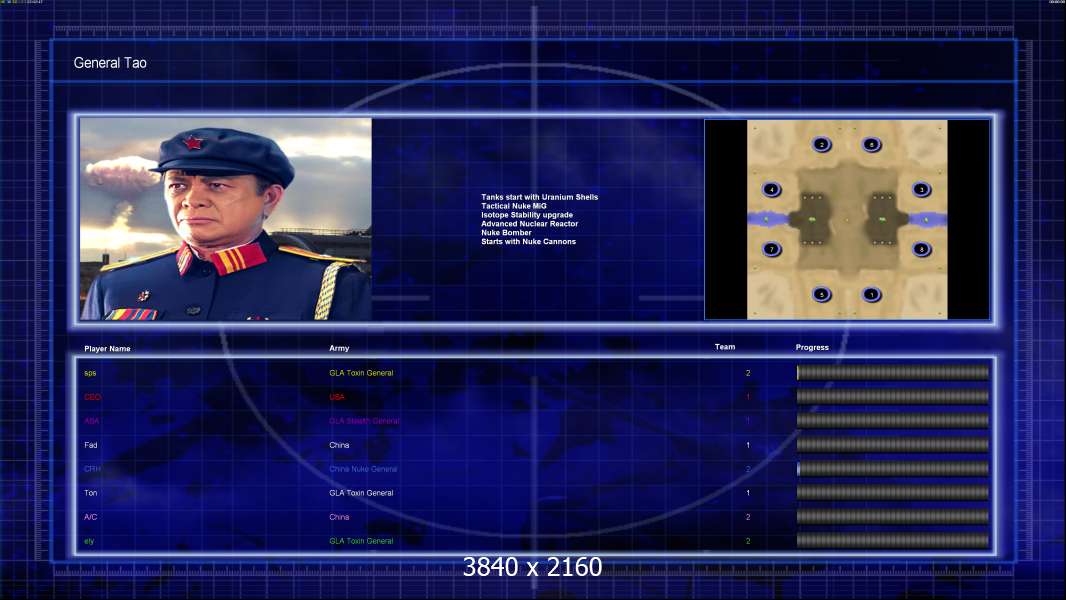Click team number in Ton row

click(x=748, y=493)
